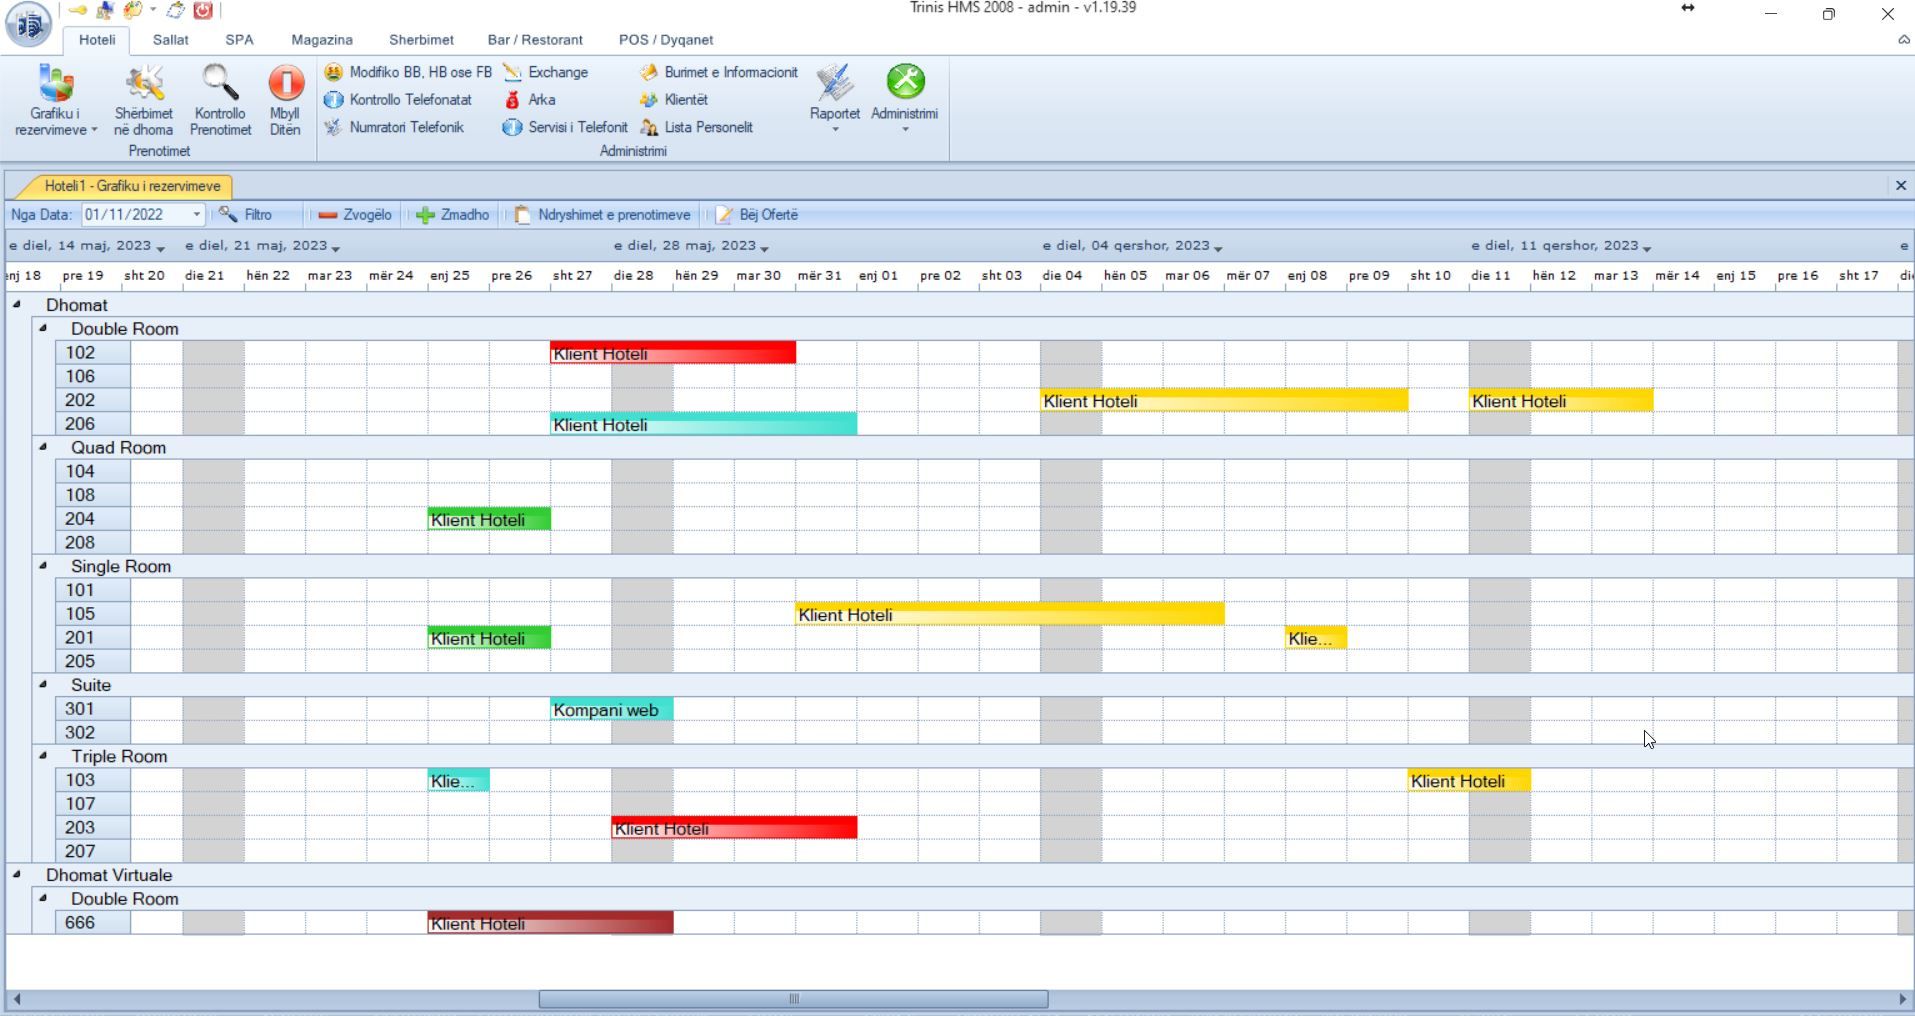Open Grafiku i rezervimeve icon
The image size is (1915, 1016).
[55, 85]
